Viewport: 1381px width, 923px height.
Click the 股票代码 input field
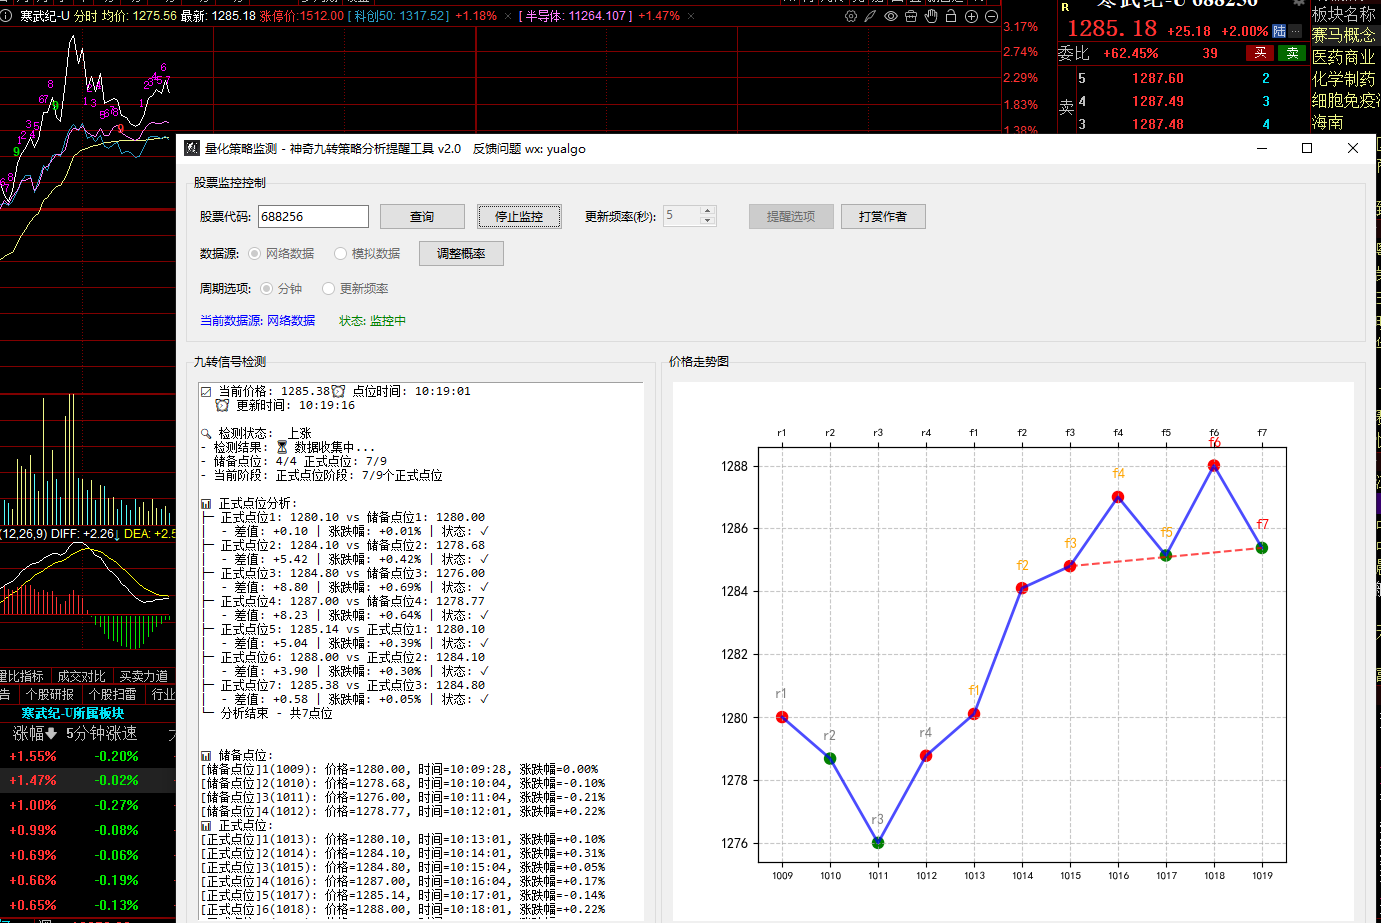(313, 217)
